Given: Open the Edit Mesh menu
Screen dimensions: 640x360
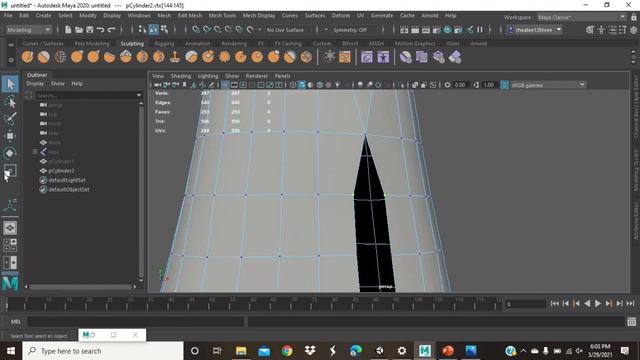Looking at the screenshot, I should click(189, 16).
